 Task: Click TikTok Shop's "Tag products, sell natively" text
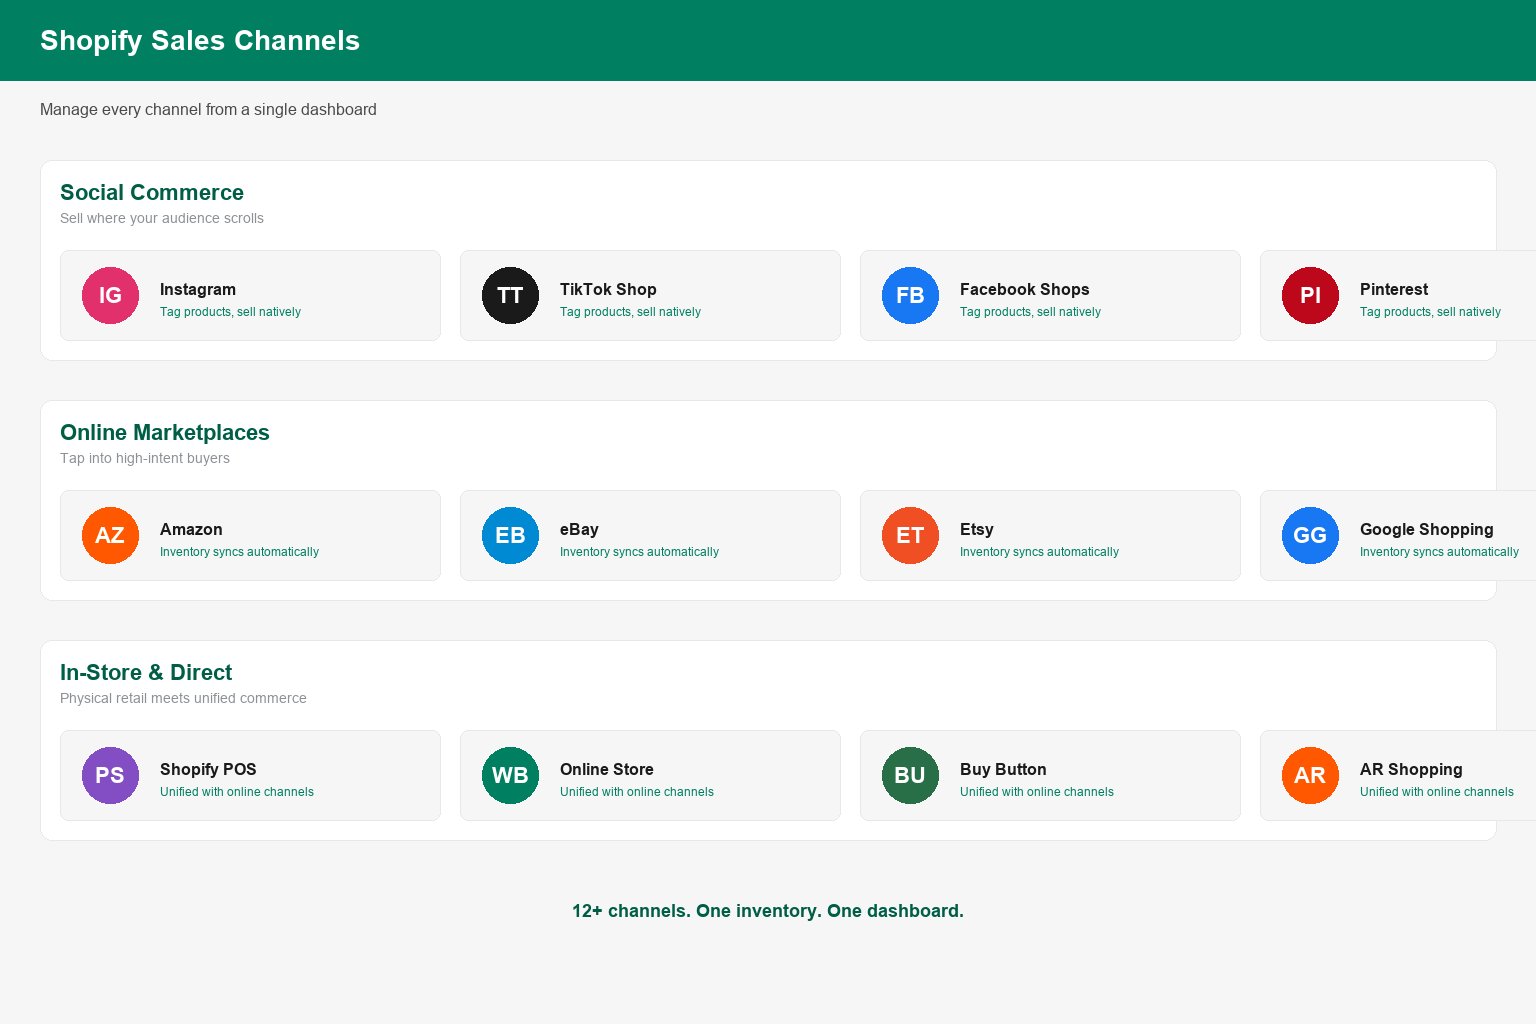630,312
